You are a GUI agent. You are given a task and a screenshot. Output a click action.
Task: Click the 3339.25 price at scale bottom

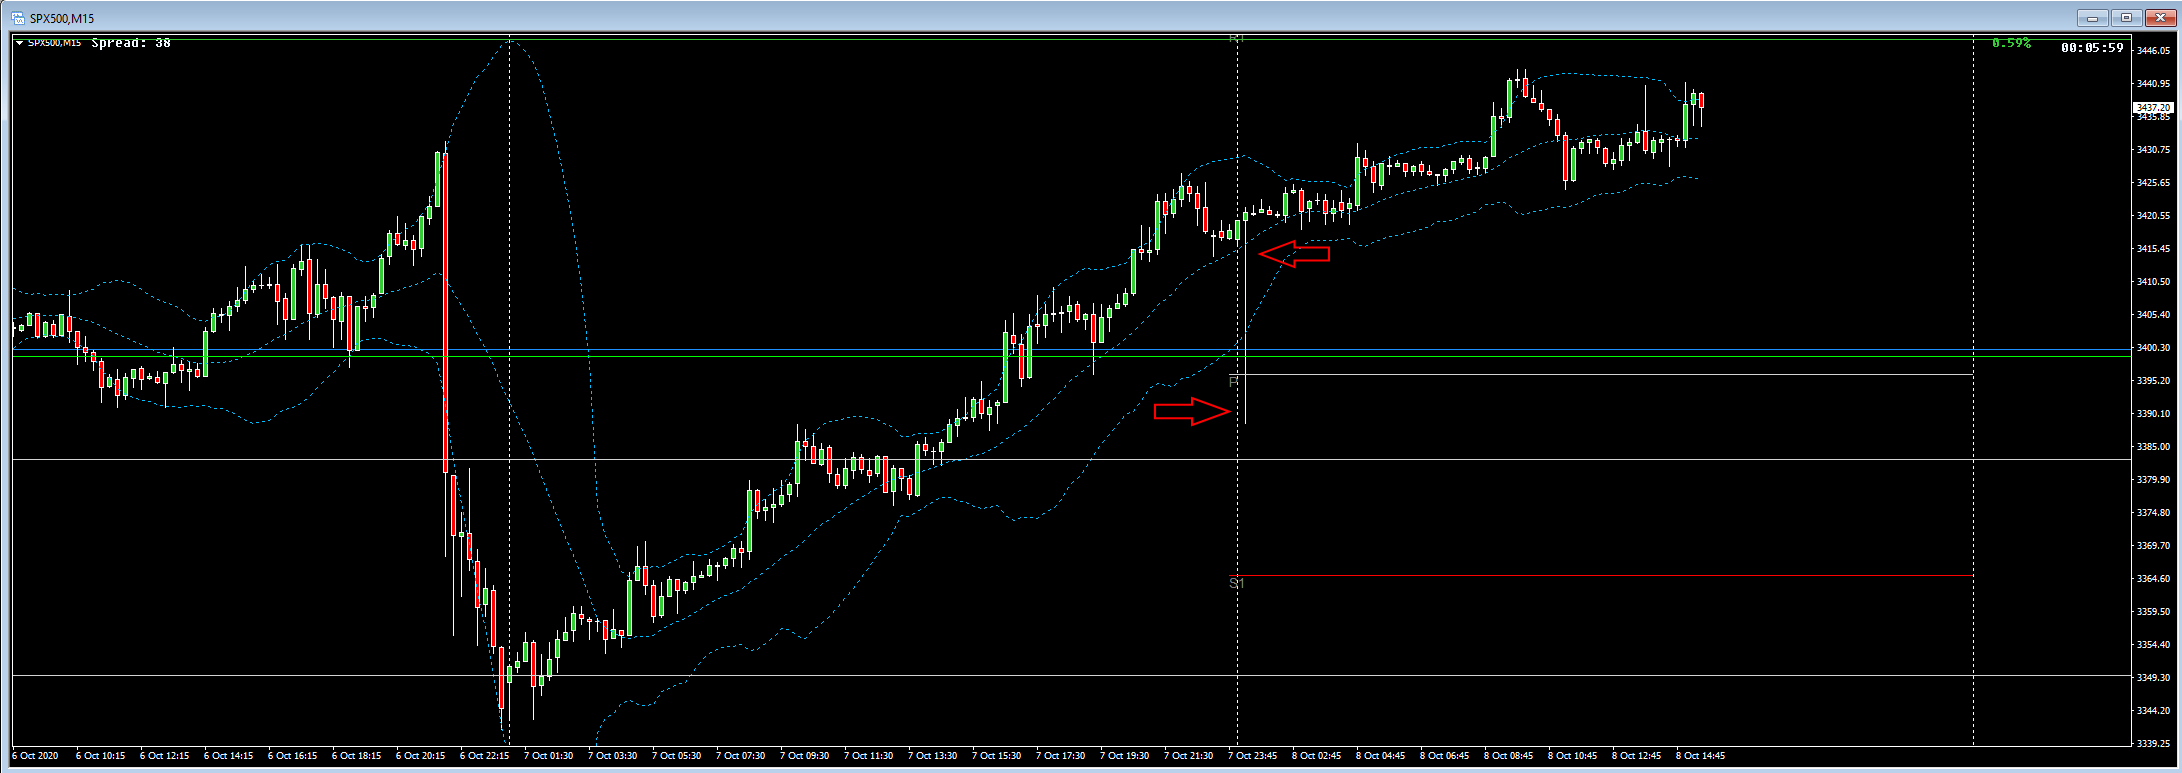point(2153,744)
